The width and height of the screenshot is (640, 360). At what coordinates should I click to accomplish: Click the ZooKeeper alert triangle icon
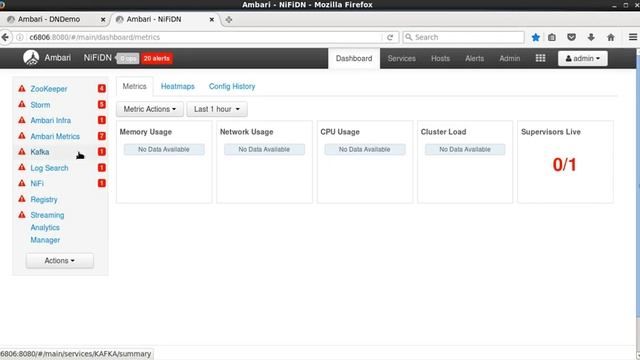pyautogui.click(x=22, y=88)
